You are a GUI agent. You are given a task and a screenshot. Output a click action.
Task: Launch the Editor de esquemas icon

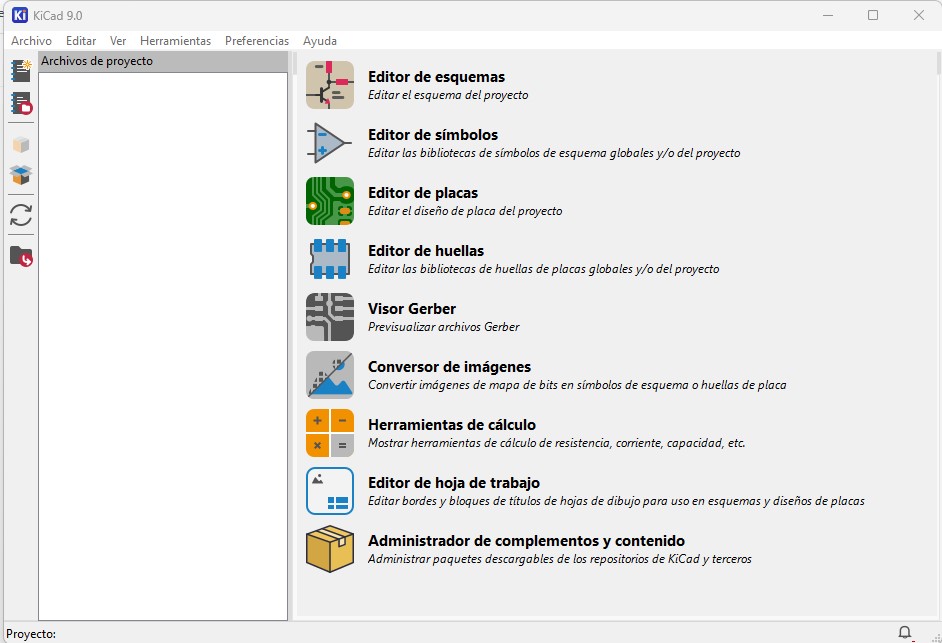pyautogui.click(x=330, y=85)
